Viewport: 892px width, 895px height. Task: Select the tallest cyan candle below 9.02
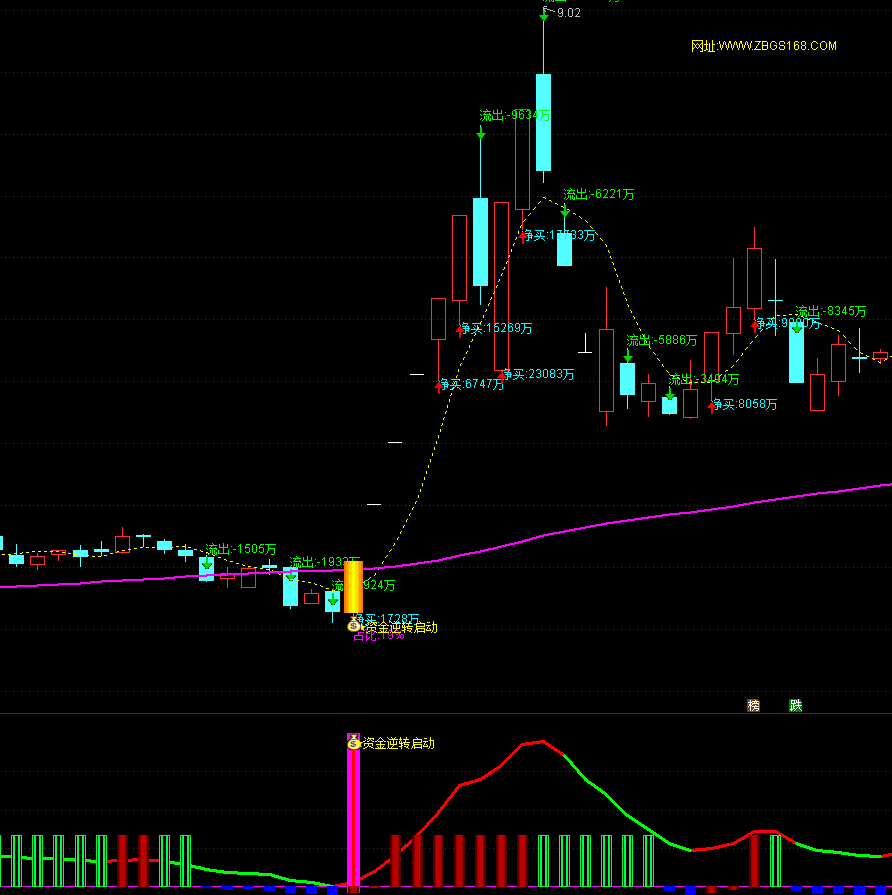543,122
